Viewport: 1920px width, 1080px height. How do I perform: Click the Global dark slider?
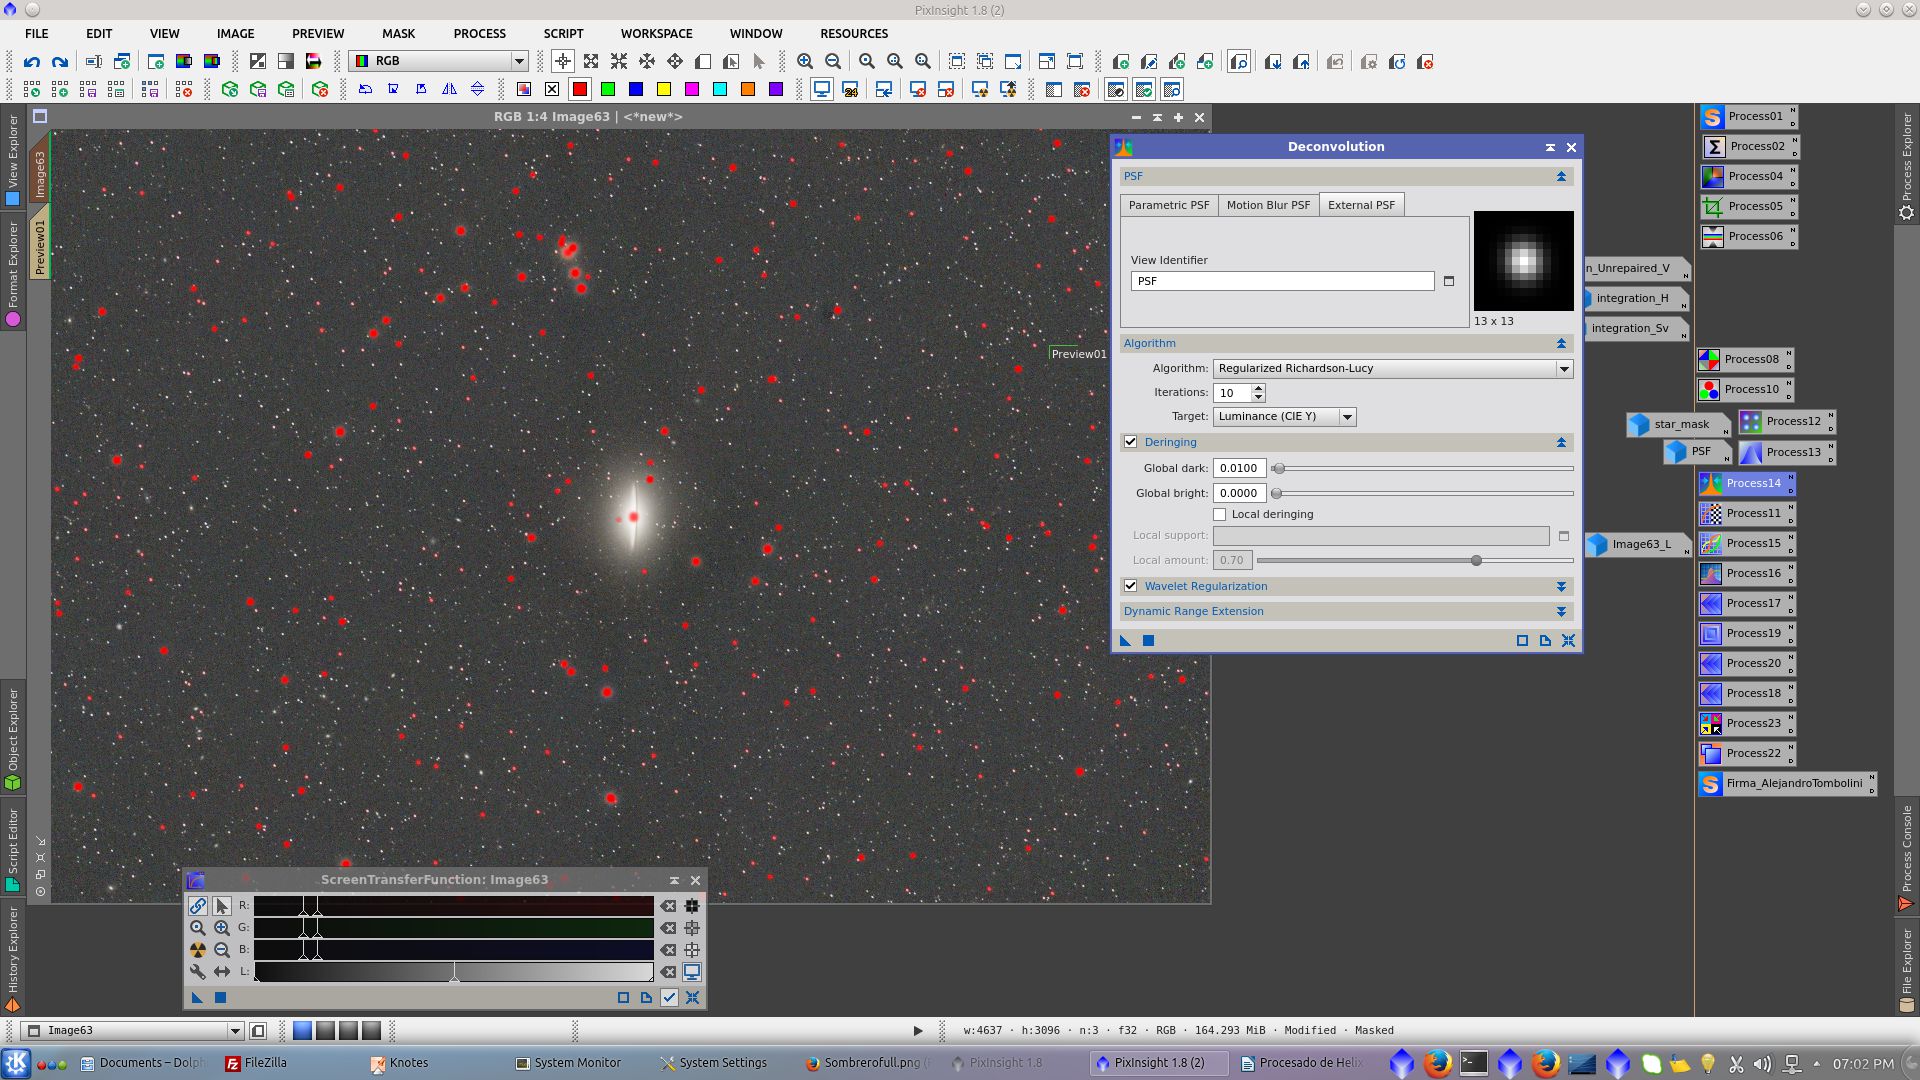tap(1422, 469)
